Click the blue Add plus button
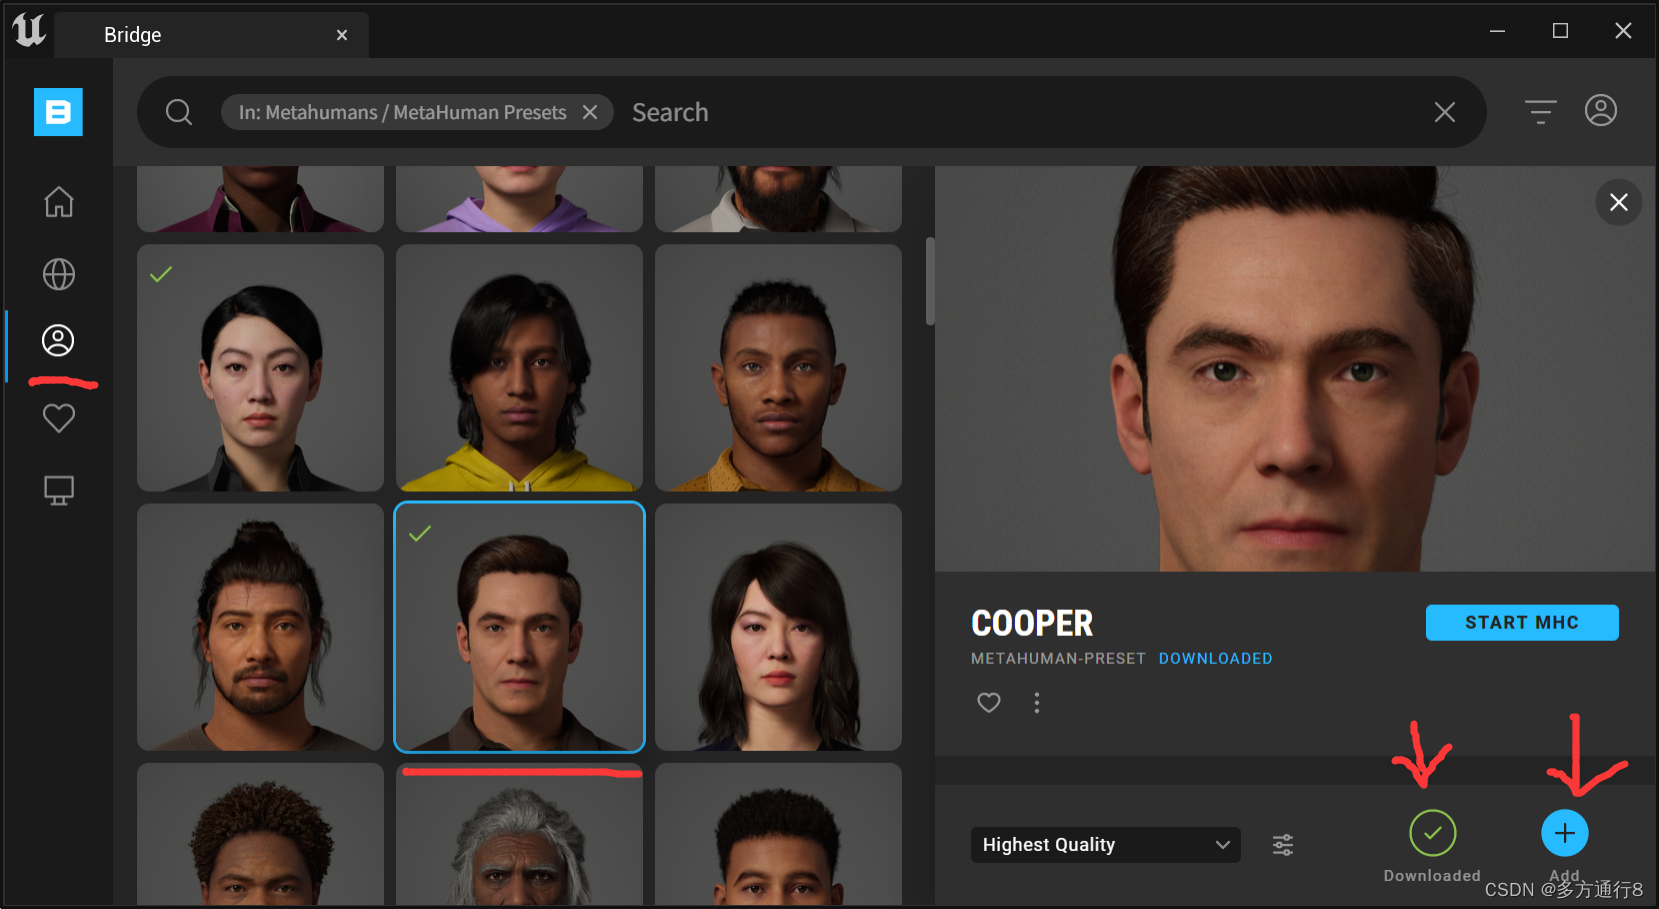Viewport: 1659px width, 909px height. [x=1565, y=833]
